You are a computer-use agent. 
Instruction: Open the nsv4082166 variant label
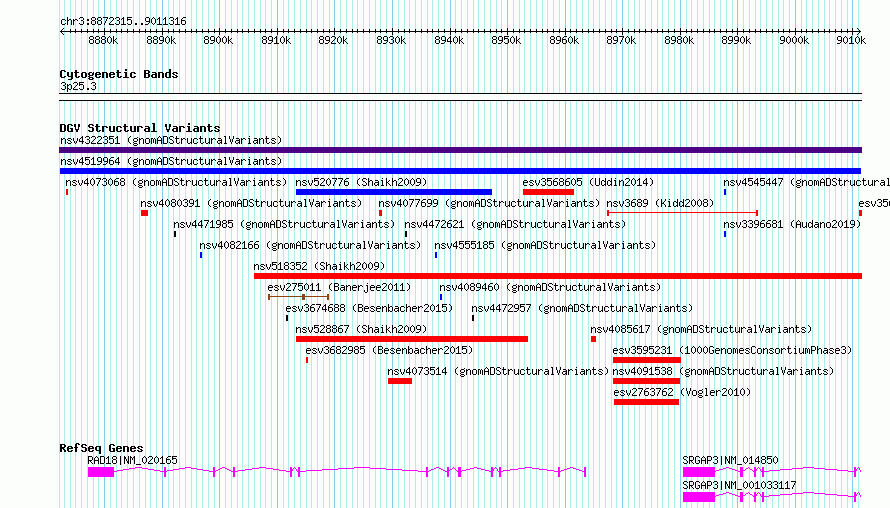coord(310,245)
